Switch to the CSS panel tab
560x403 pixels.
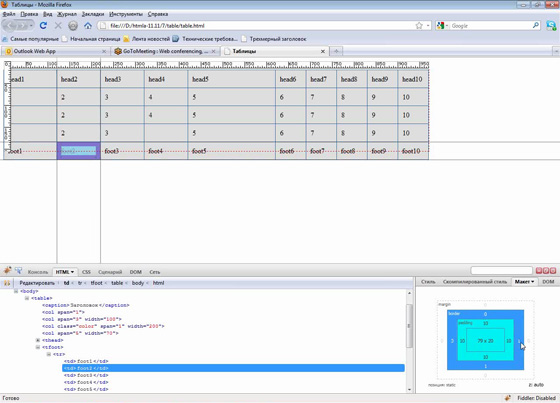point(86,272)
